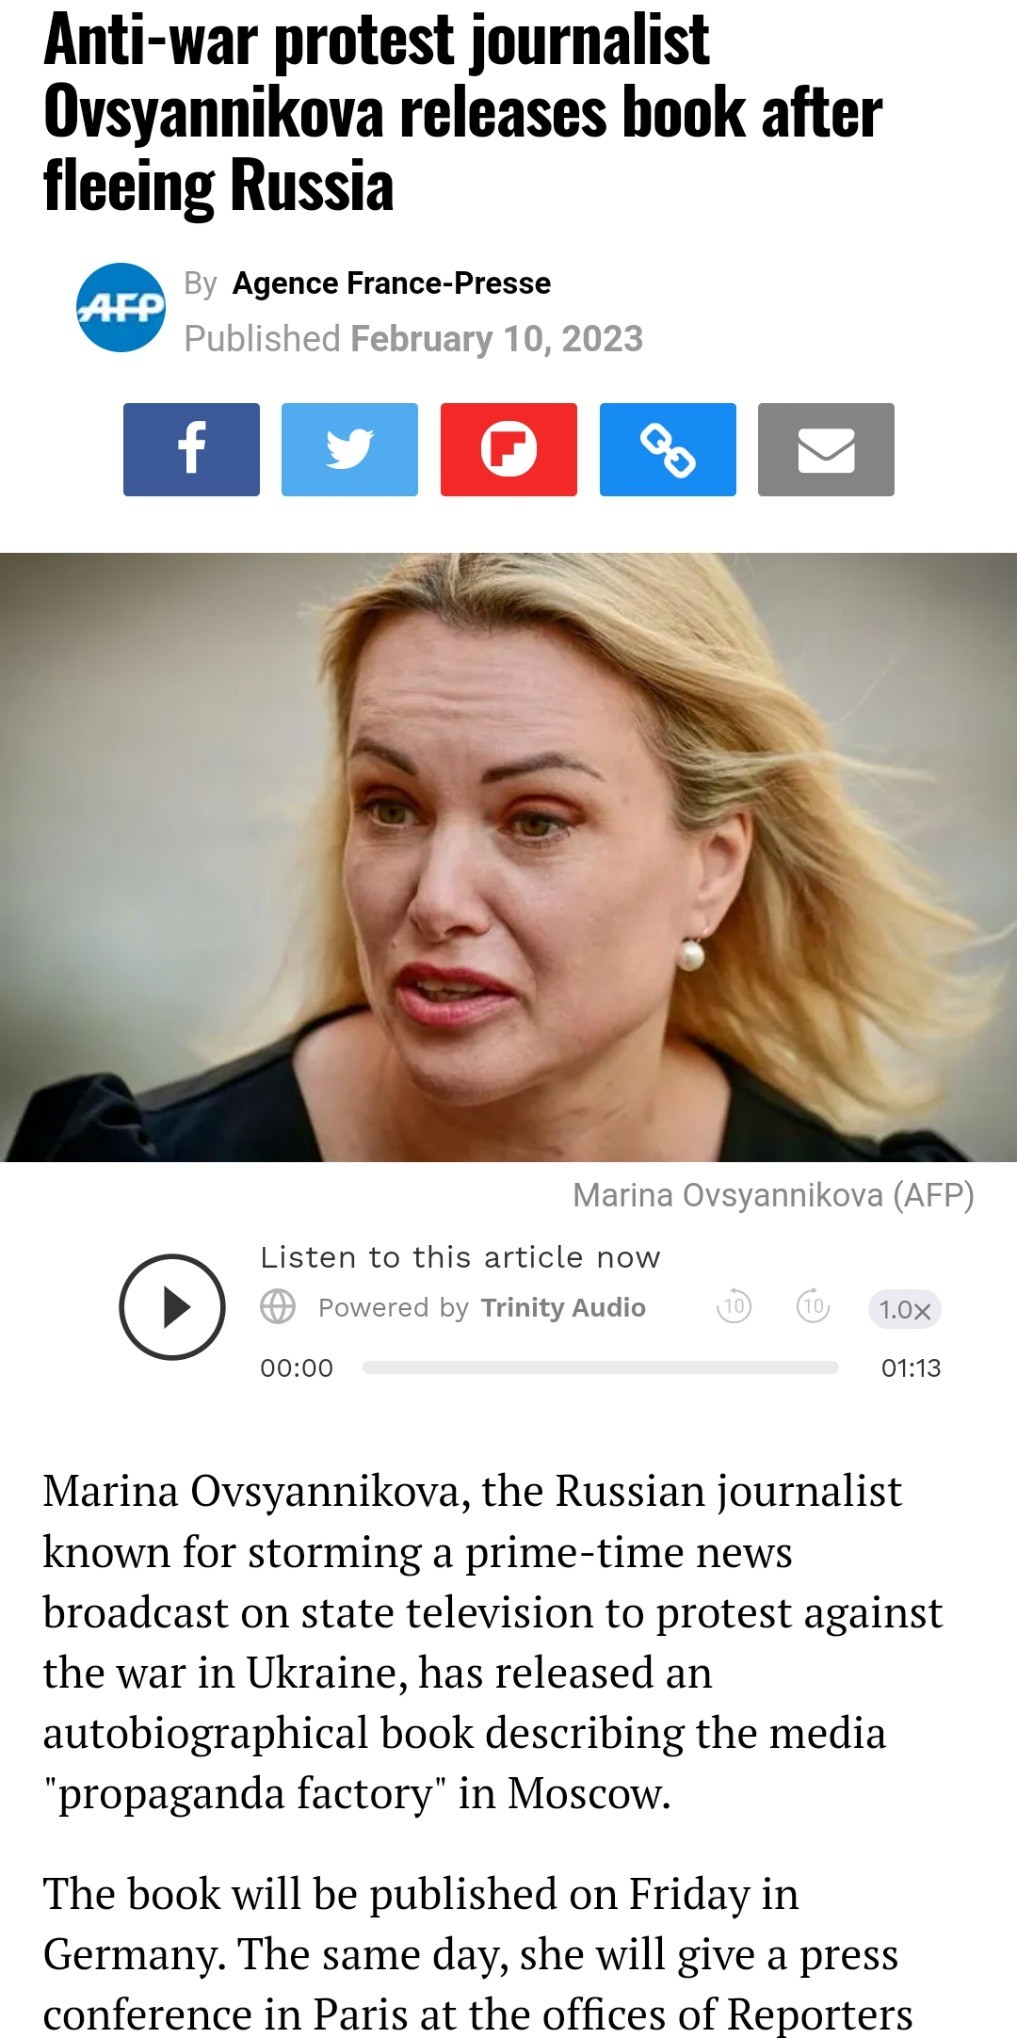Click the AFP logo avatar
This screenshot has height=2038, width=1017.
pyautogui.click(x=121, y=308)
